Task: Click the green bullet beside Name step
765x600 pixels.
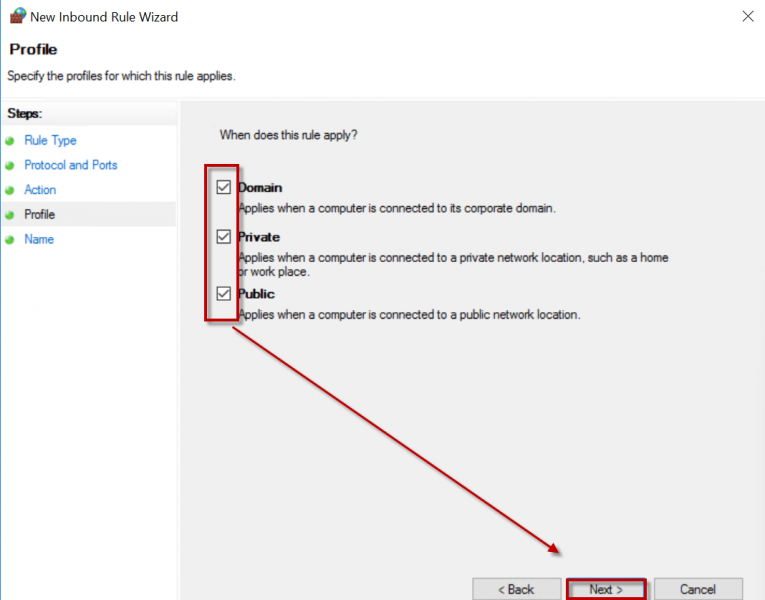Action: (10, 240)
